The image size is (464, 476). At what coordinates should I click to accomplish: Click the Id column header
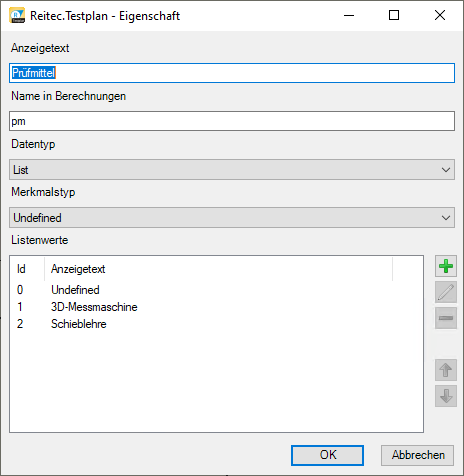pos(27,269)
